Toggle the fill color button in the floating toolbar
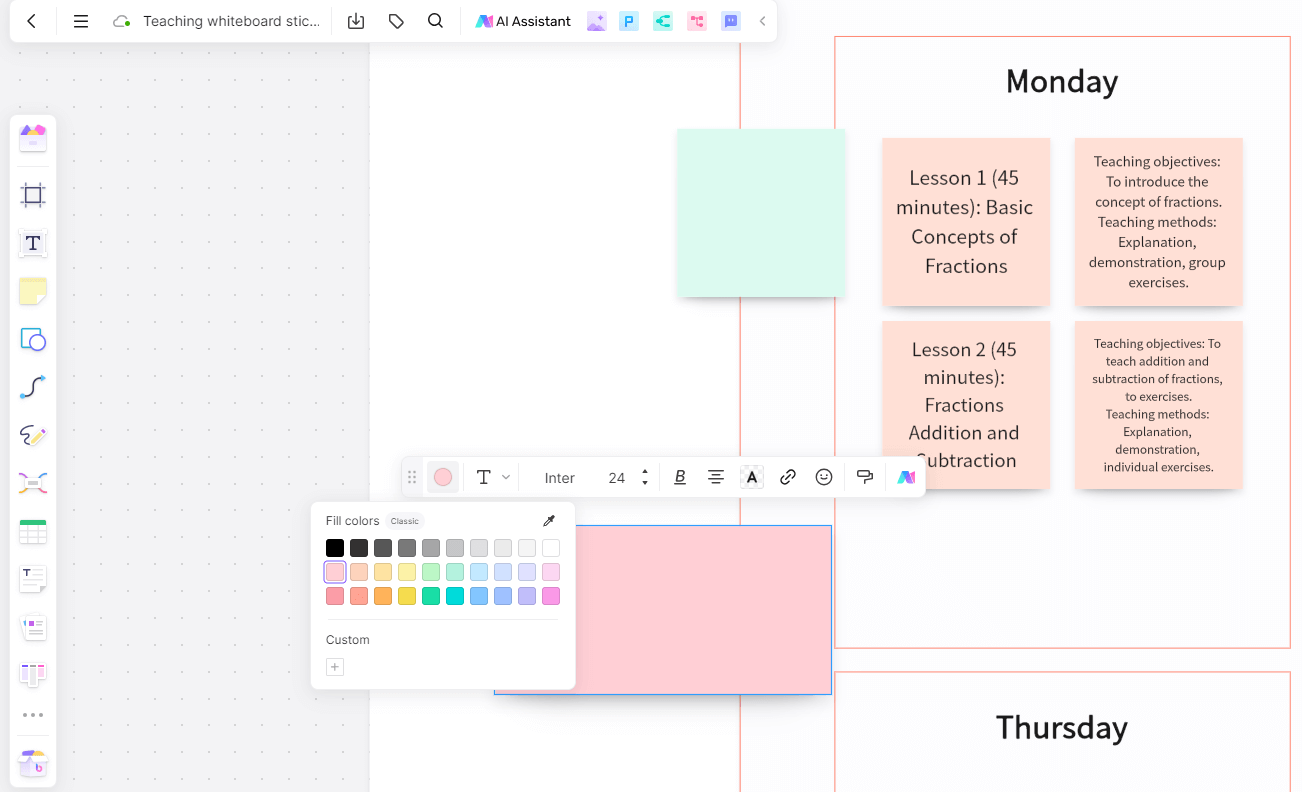The image size is (1302, 792). pyautogui.click(x=443, y=477)
